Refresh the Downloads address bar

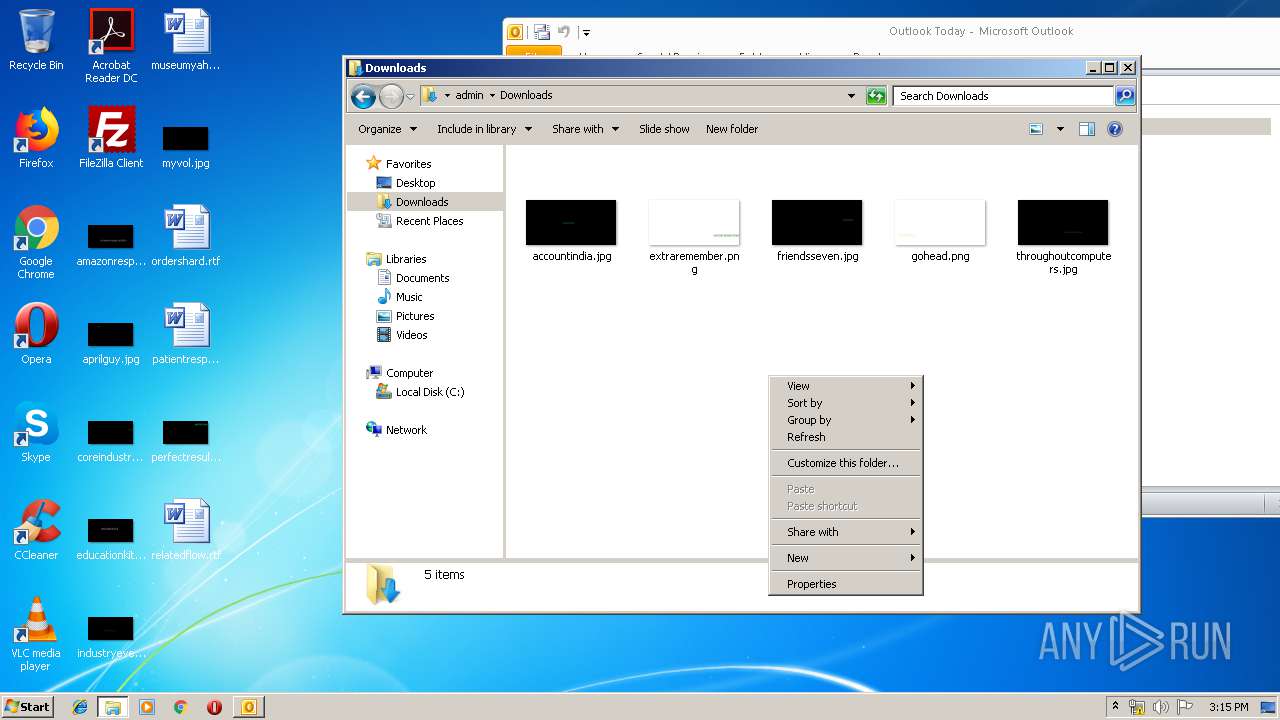(876, 96)
